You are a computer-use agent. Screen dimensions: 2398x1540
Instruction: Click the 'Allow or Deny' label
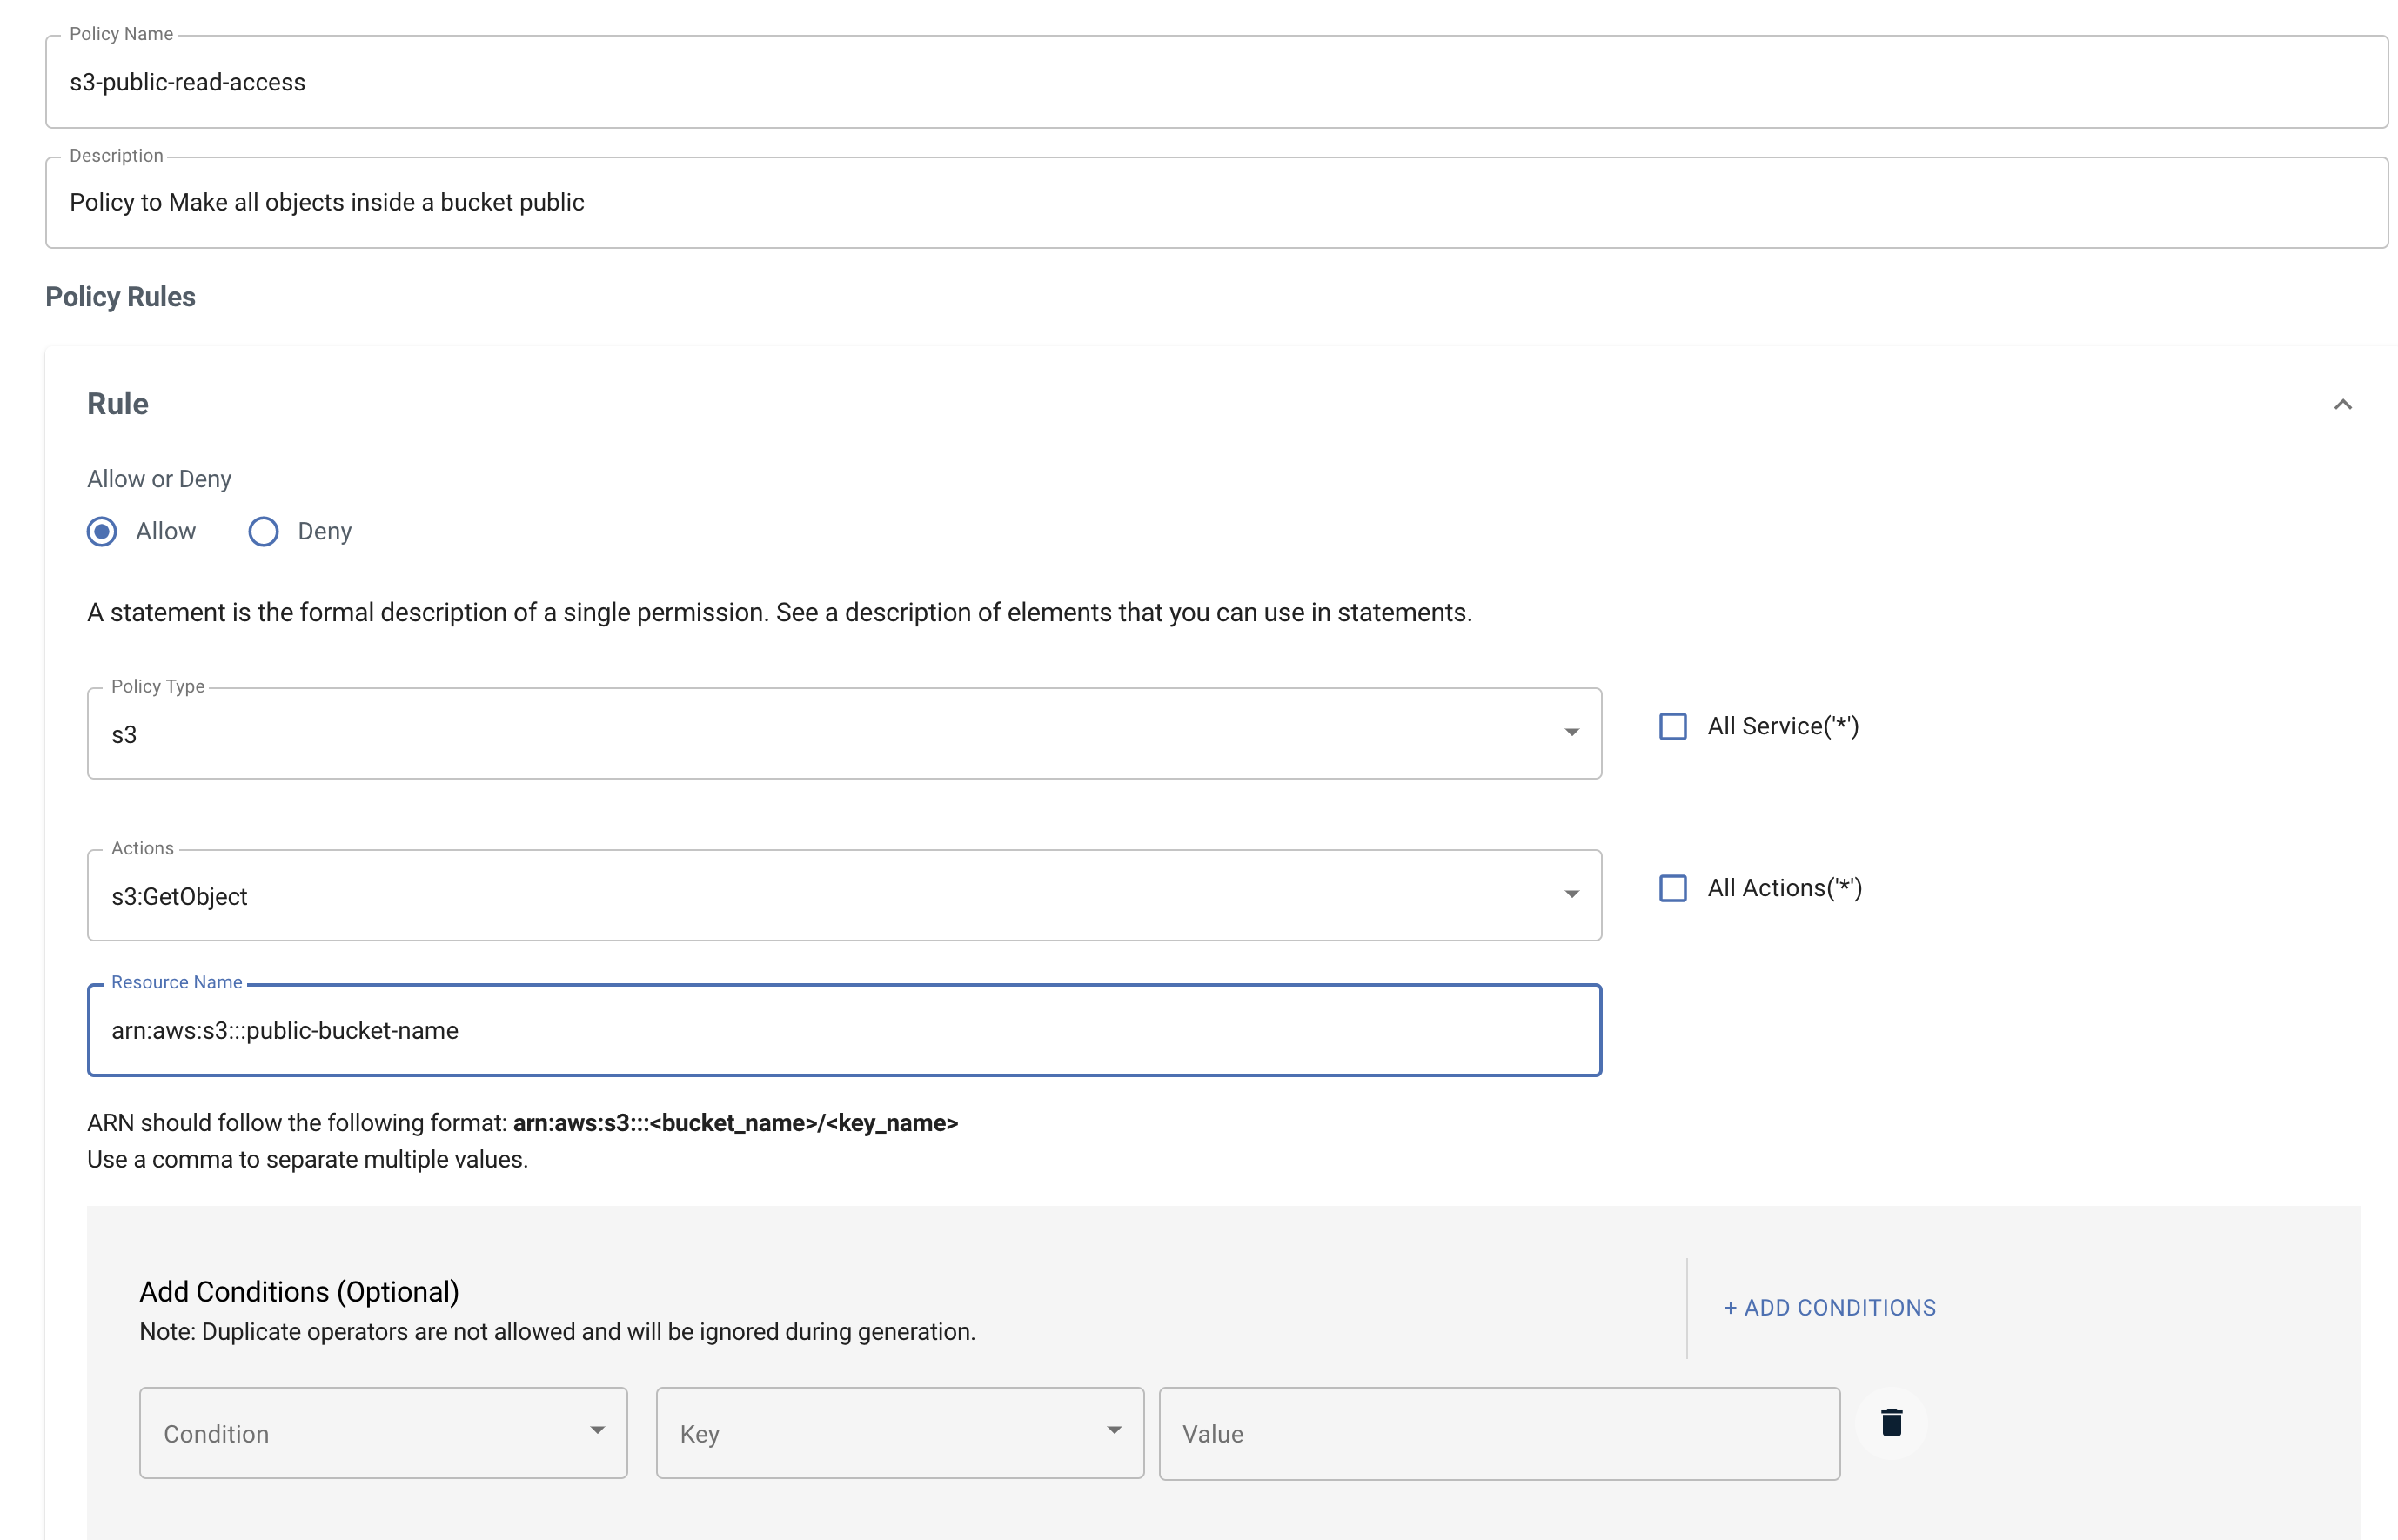tap(159, 479)
